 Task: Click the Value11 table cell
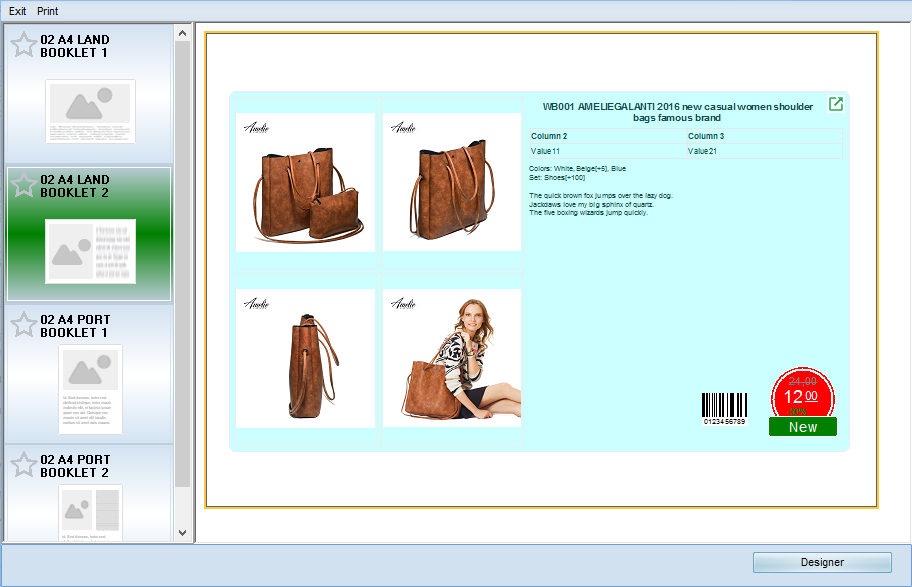click(608, 151)
